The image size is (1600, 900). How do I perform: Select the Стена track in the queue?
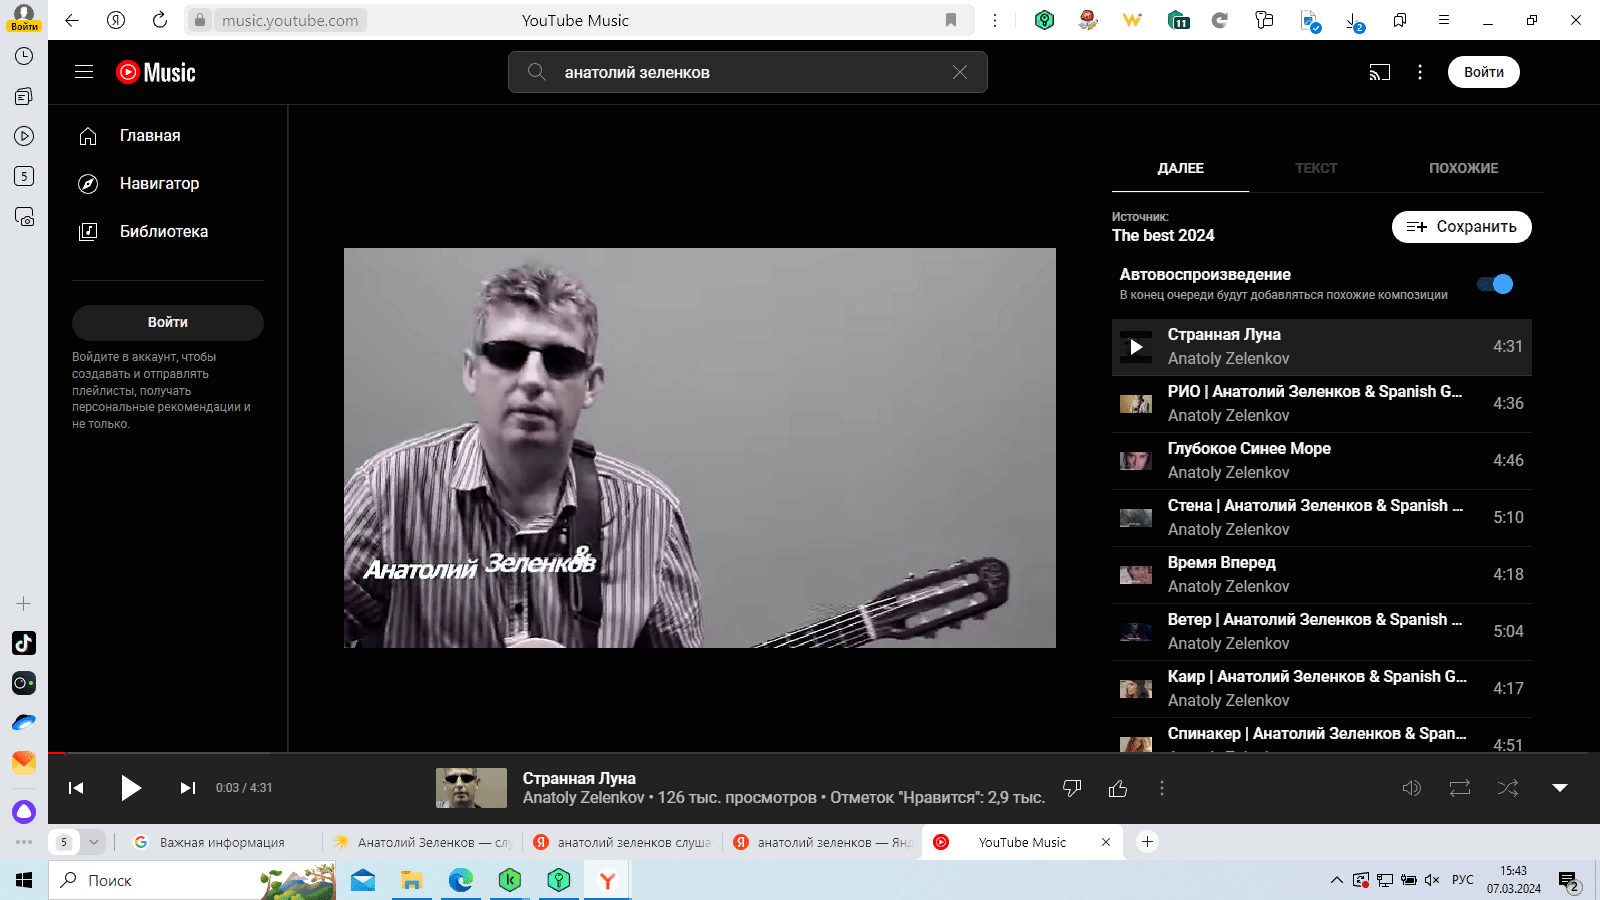tap(1322, 518)
